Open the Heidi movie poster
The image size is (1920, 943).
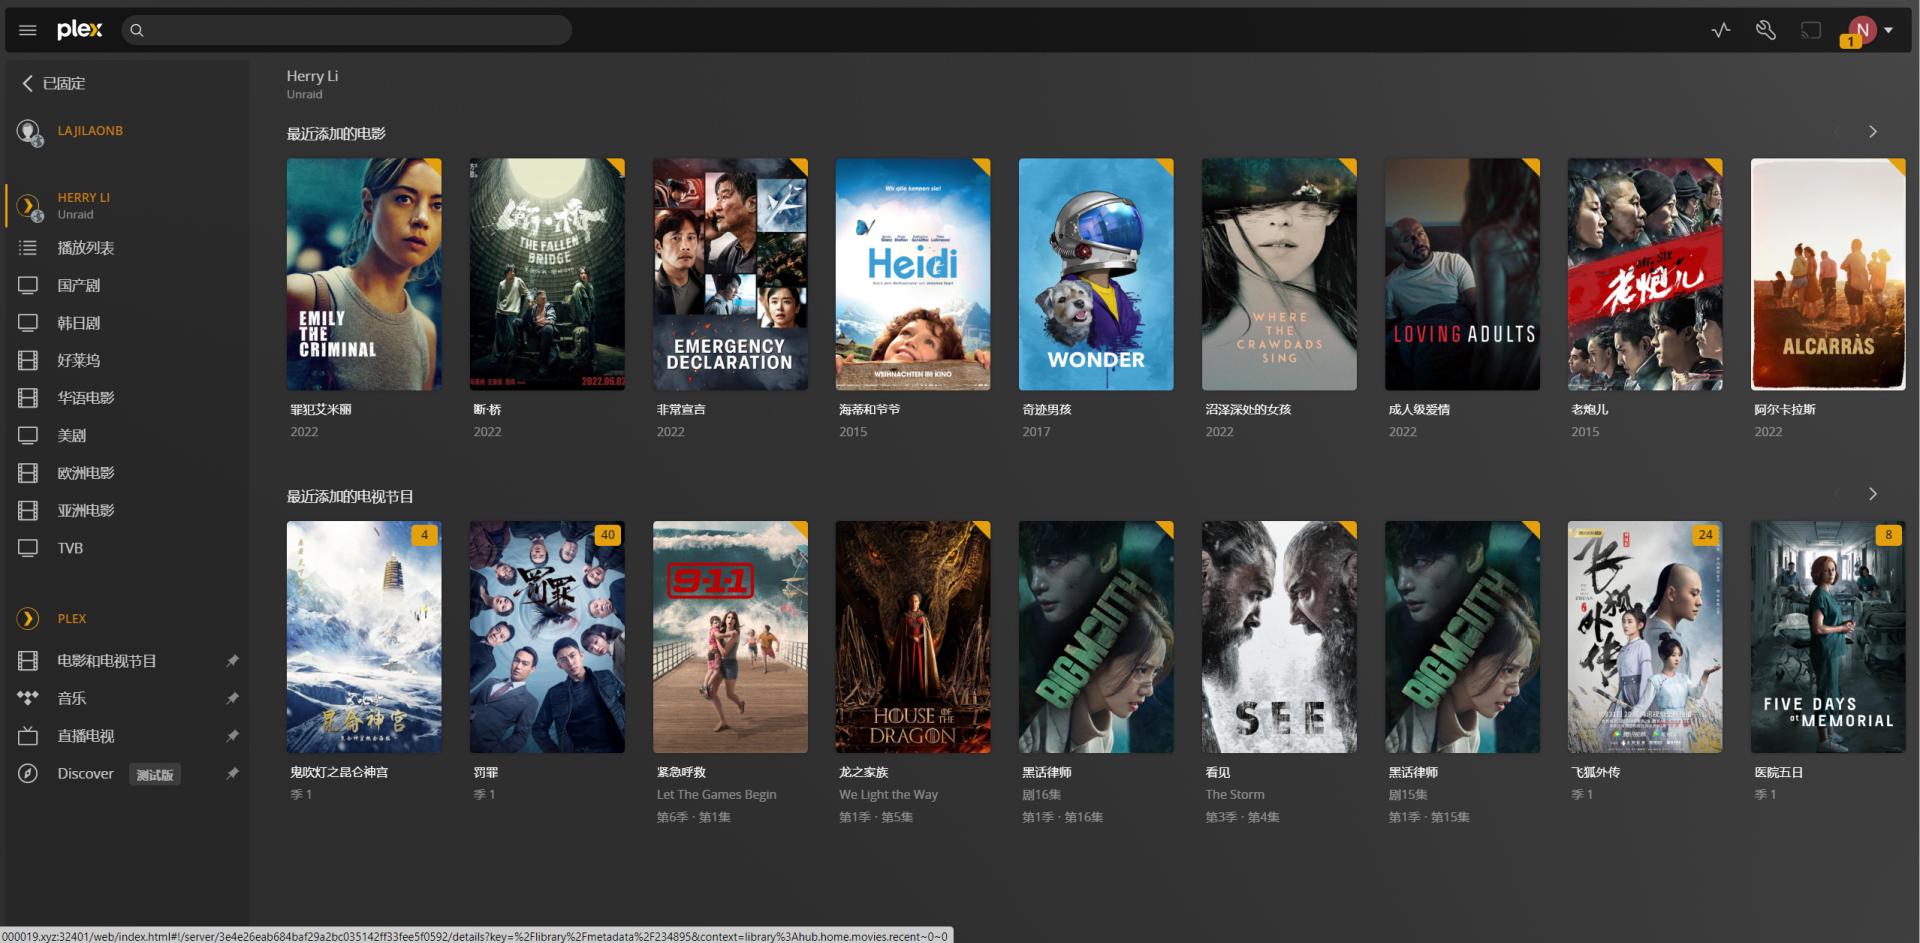tap(913, 274)
